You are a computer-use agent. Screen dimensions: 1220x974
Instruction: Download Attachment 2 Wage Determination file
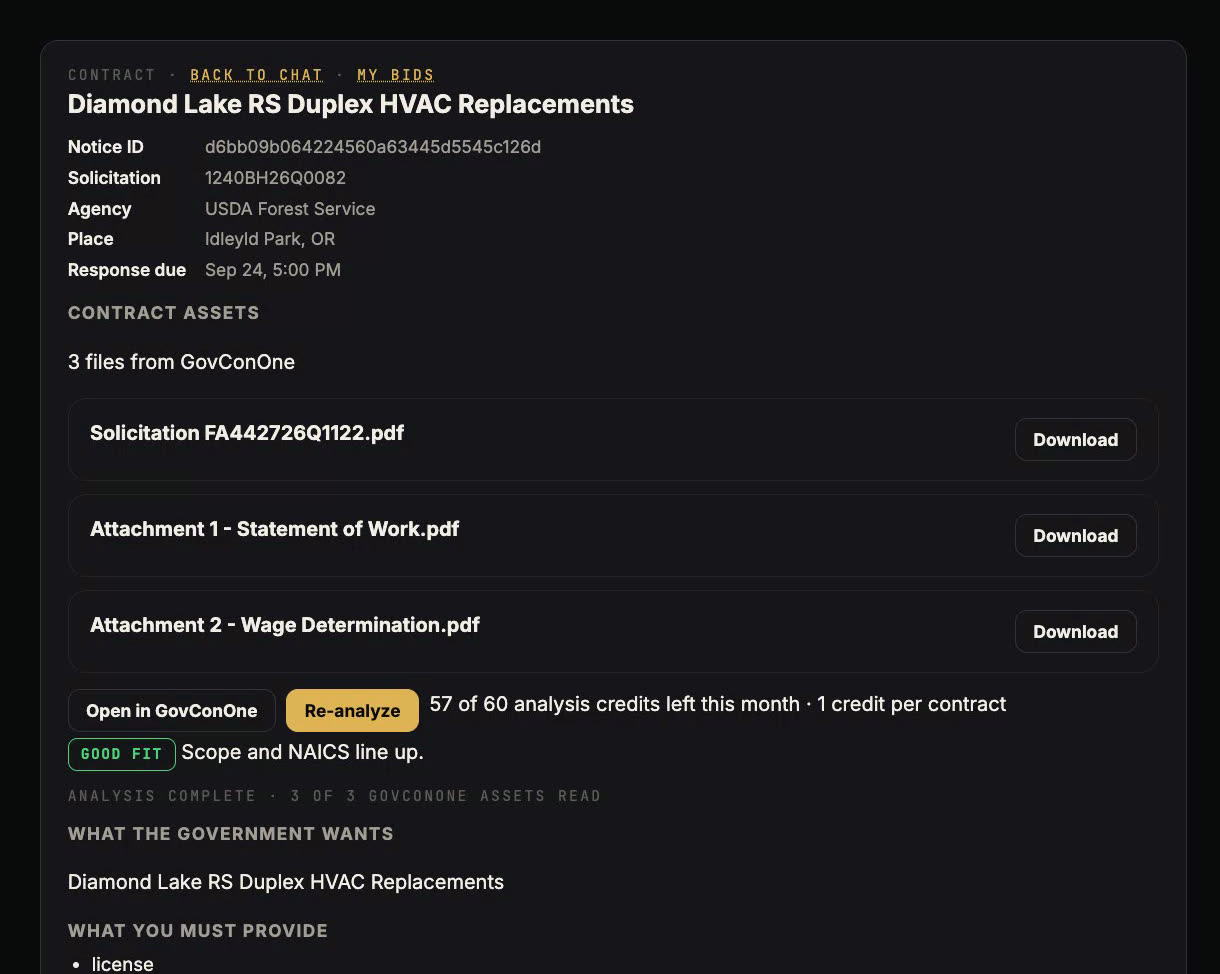tap(1075, 632)
